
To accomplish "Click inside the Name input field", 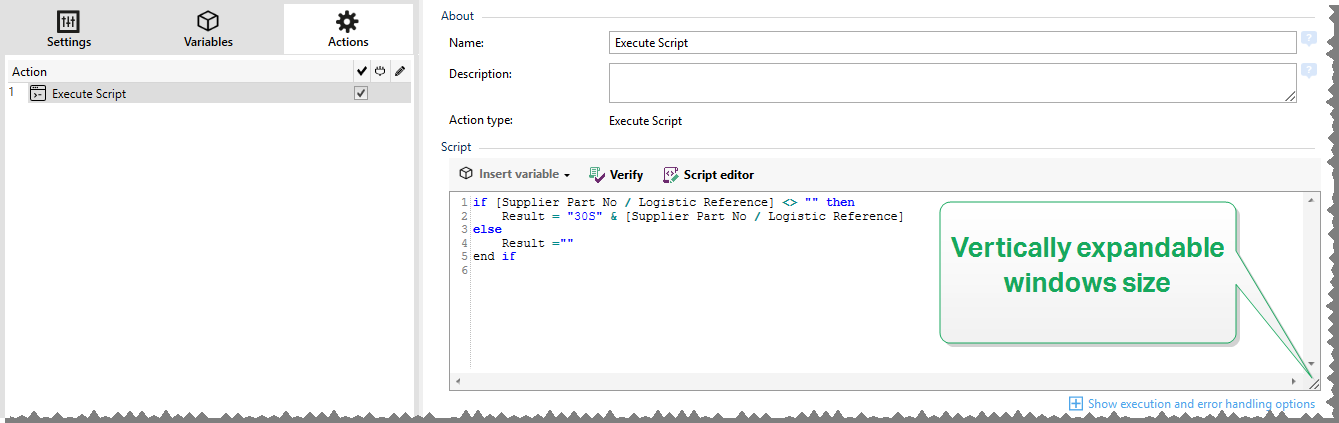I will pos(952,42).
